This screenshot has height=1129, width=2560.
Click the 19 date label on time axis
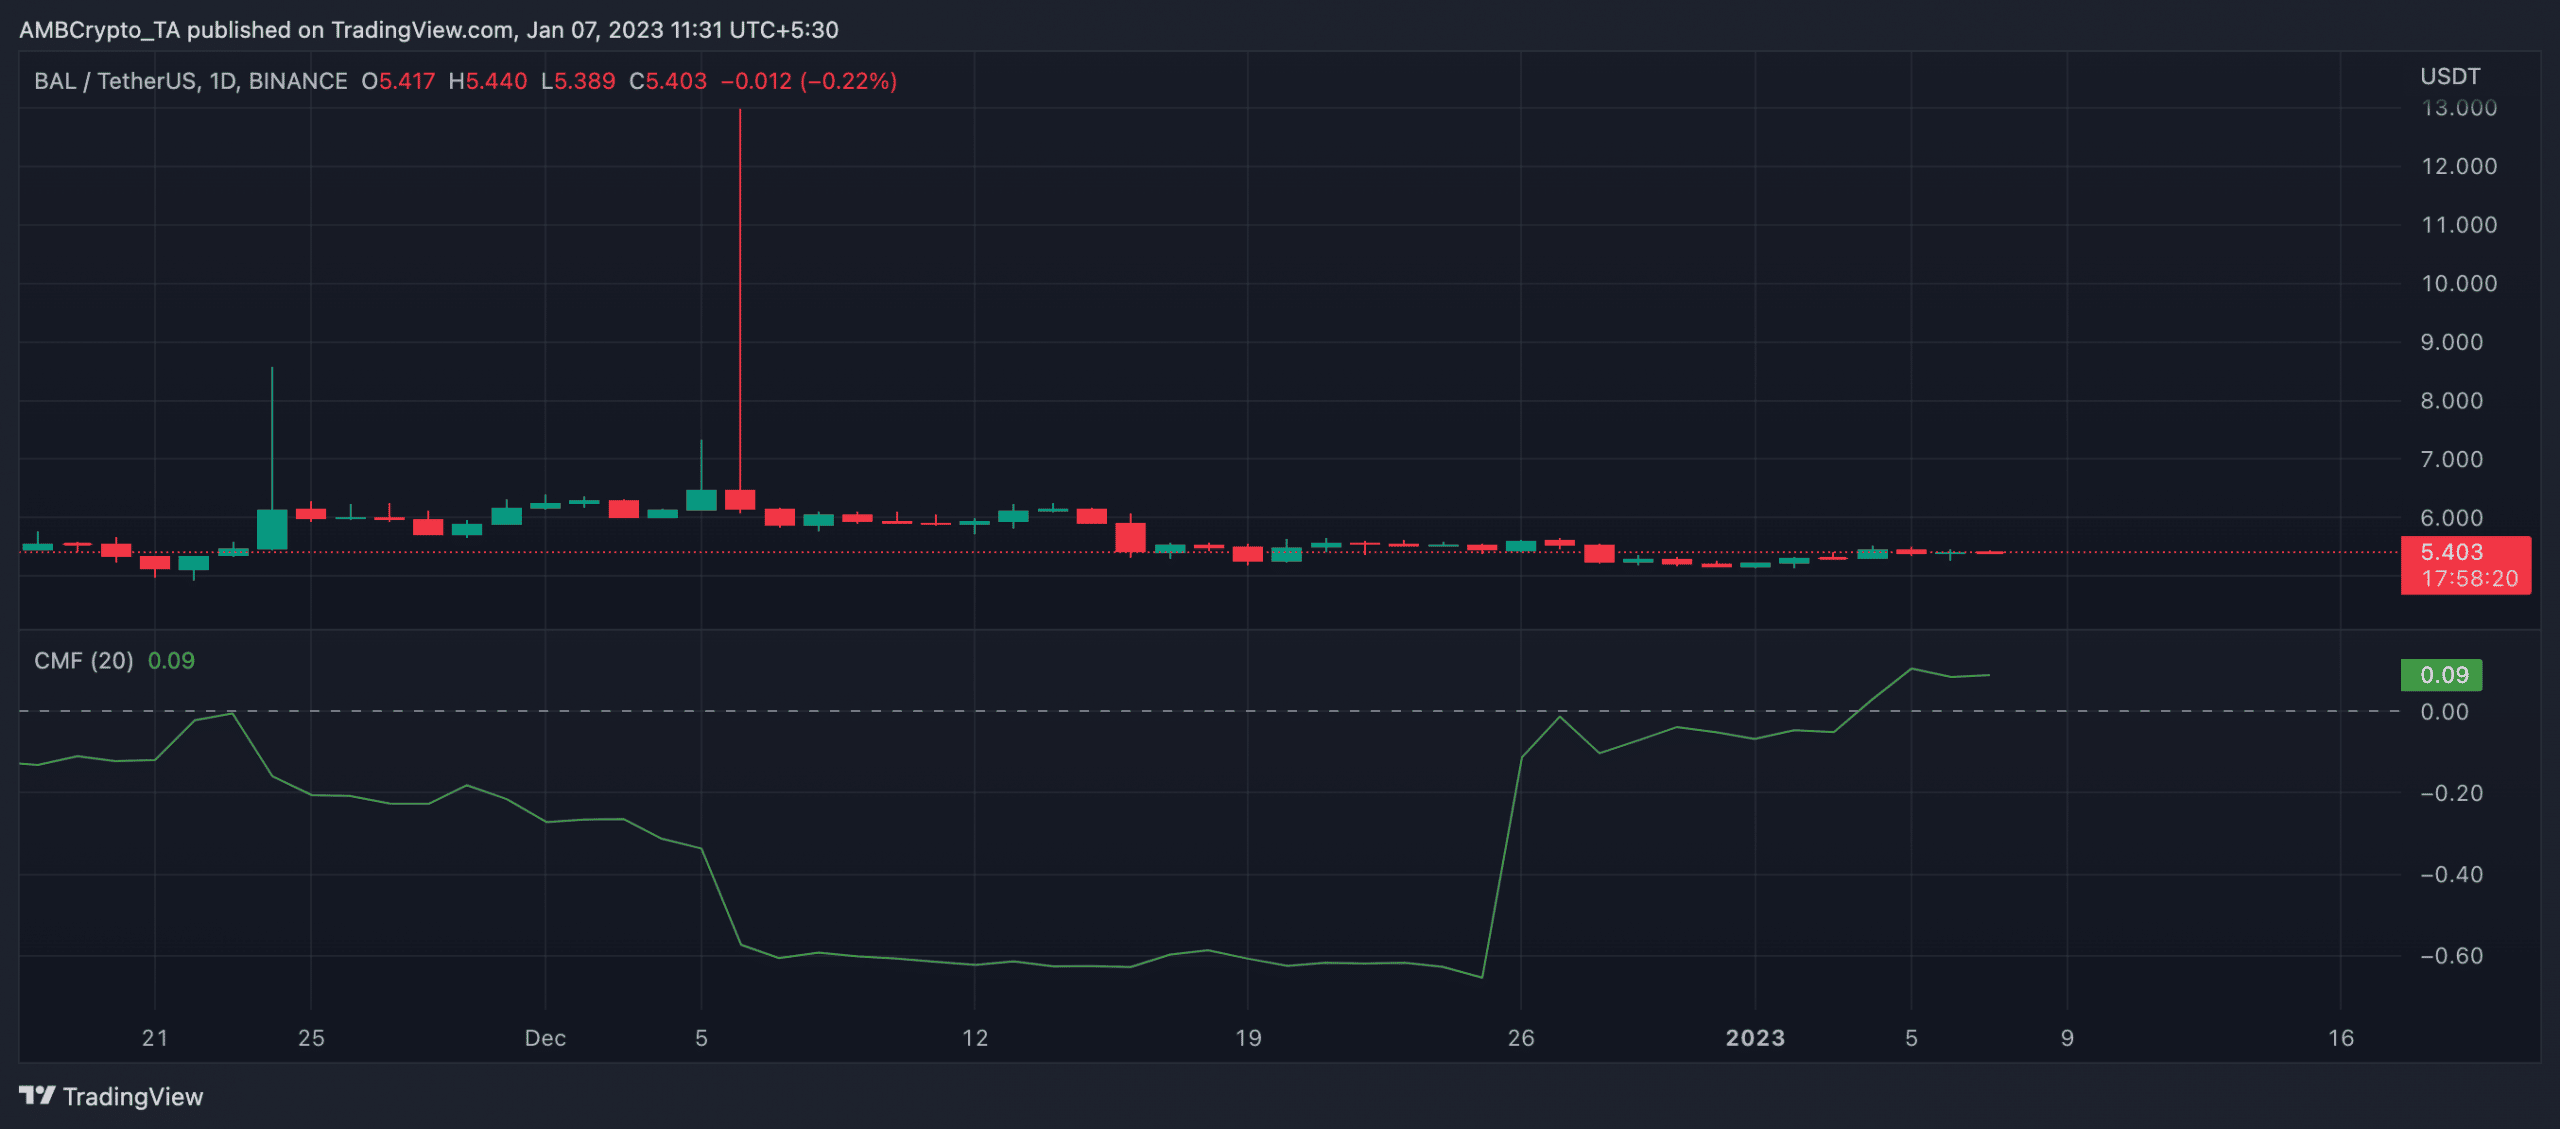(x=1248, y=1038)
